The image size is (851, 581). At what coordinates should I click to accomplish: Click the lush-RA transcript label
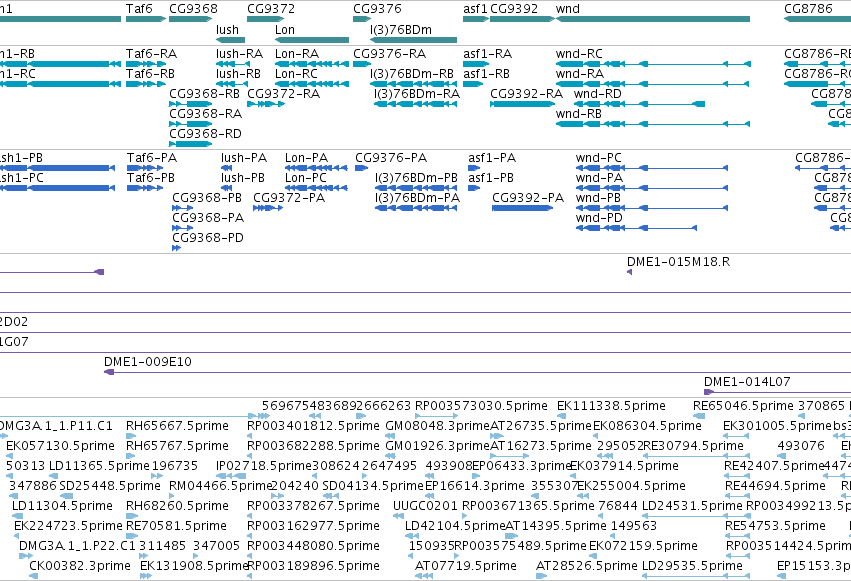239,54
